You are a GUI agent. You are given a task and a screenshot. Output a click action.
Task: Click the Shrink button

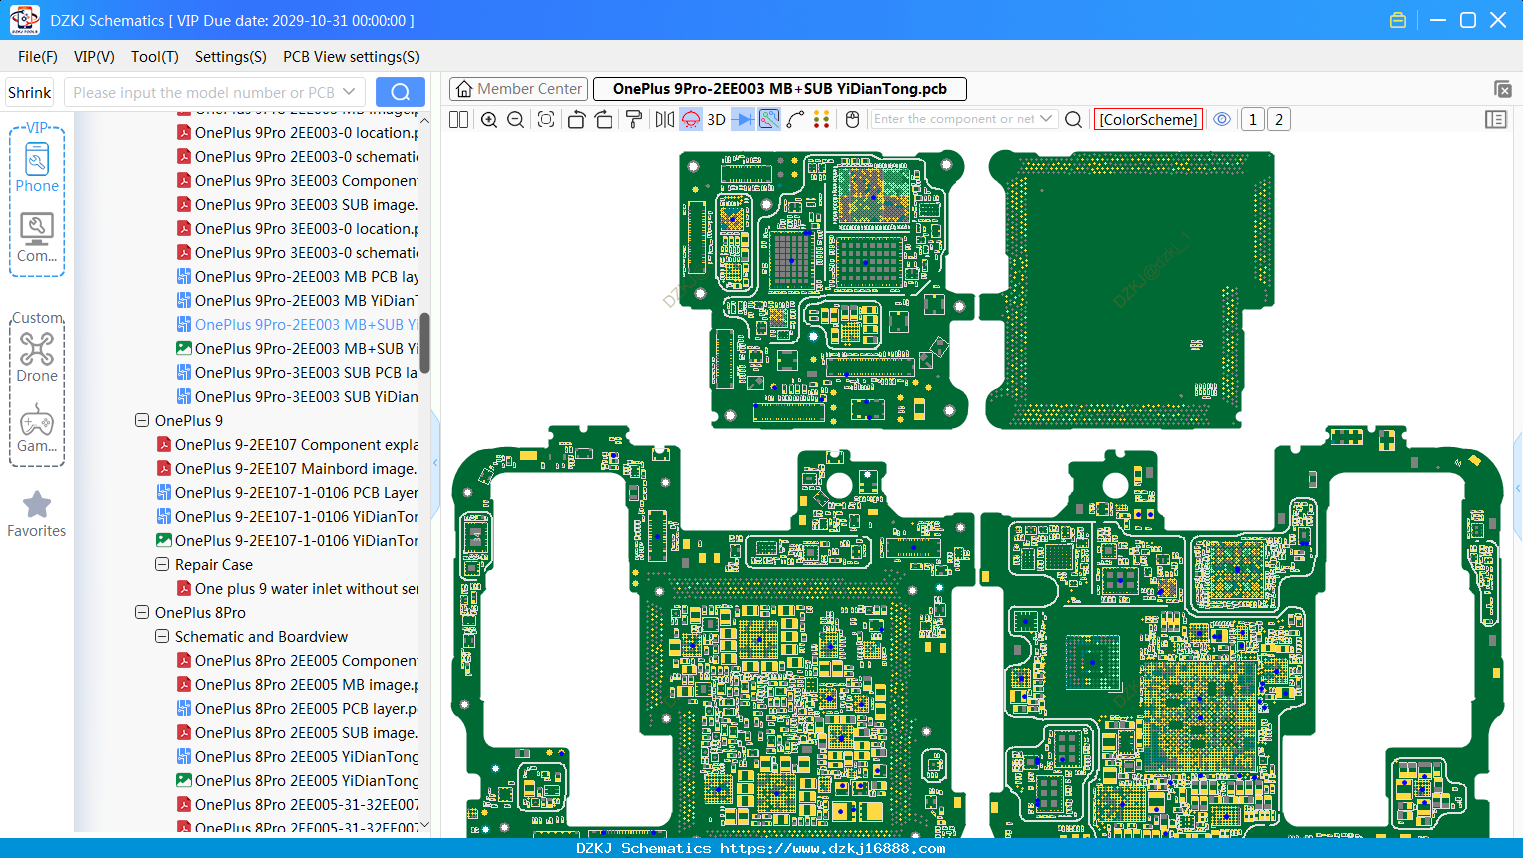tap(30, 93)
